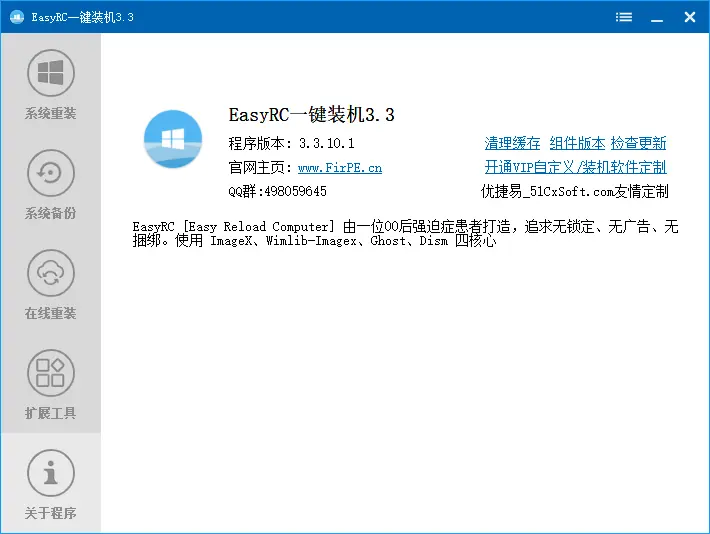Open the 在线重装 cloud sync icon
The height and width of the screenshot is (534, 710).
50,272
